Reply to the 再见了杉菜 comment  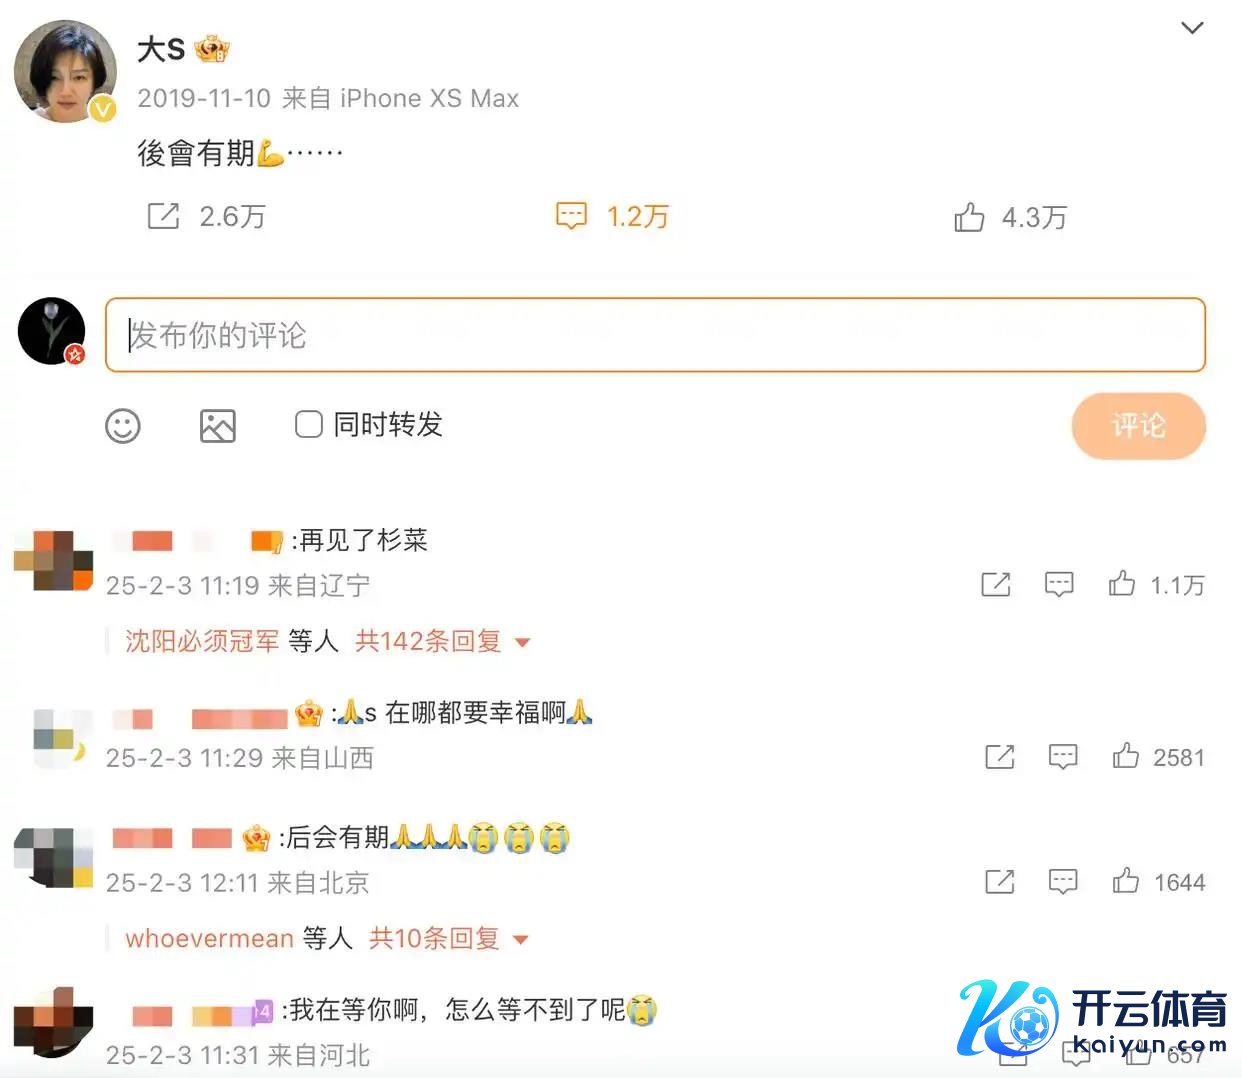pyautogui.click(x=1059, y=584)
